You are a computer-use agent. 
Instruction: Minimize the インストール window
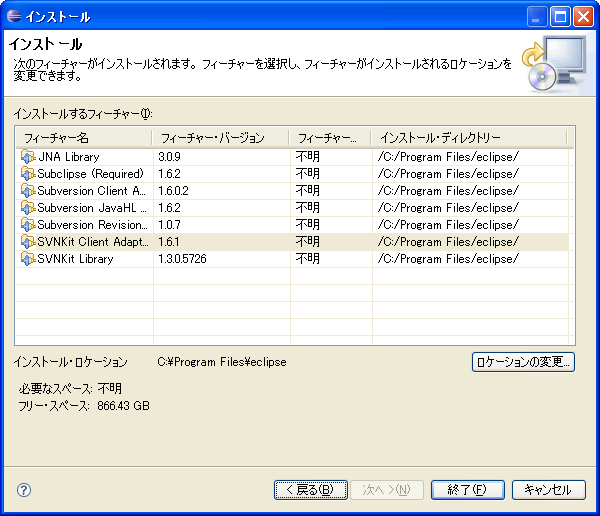coord(536,17)
